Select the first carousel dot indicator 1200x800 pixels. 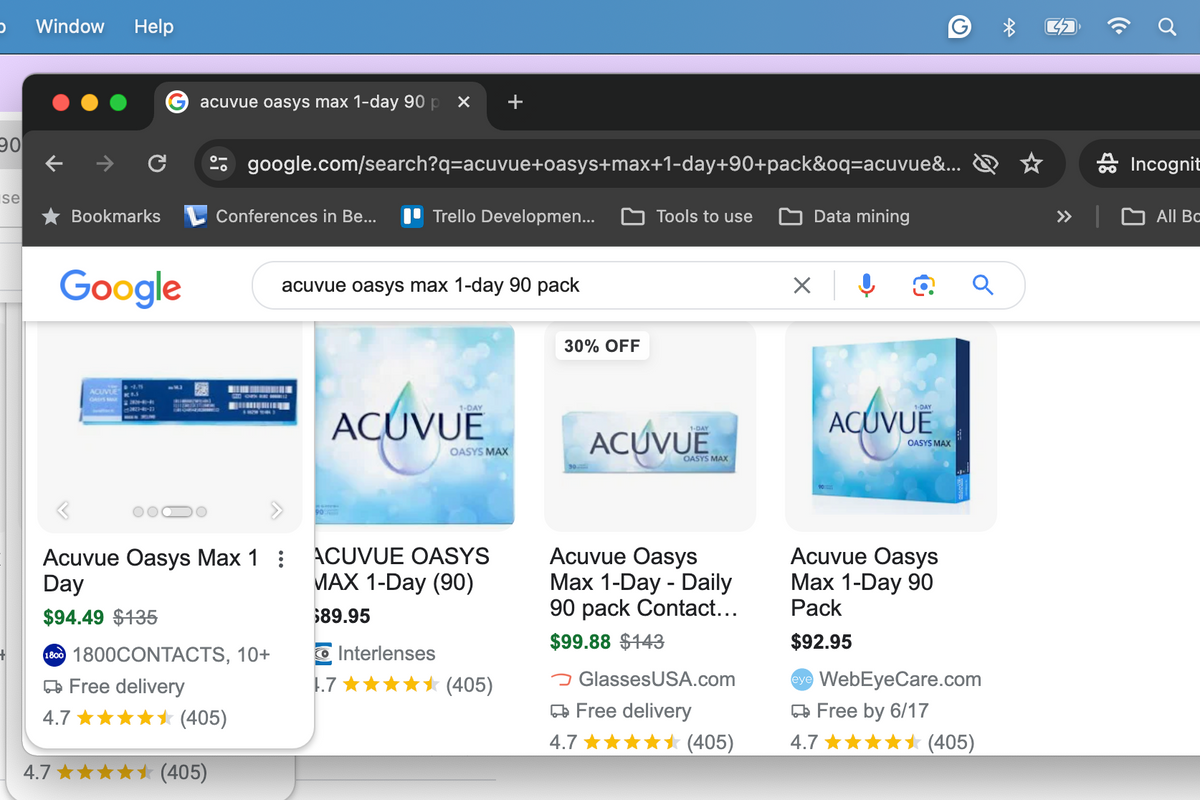pos(139,512)
